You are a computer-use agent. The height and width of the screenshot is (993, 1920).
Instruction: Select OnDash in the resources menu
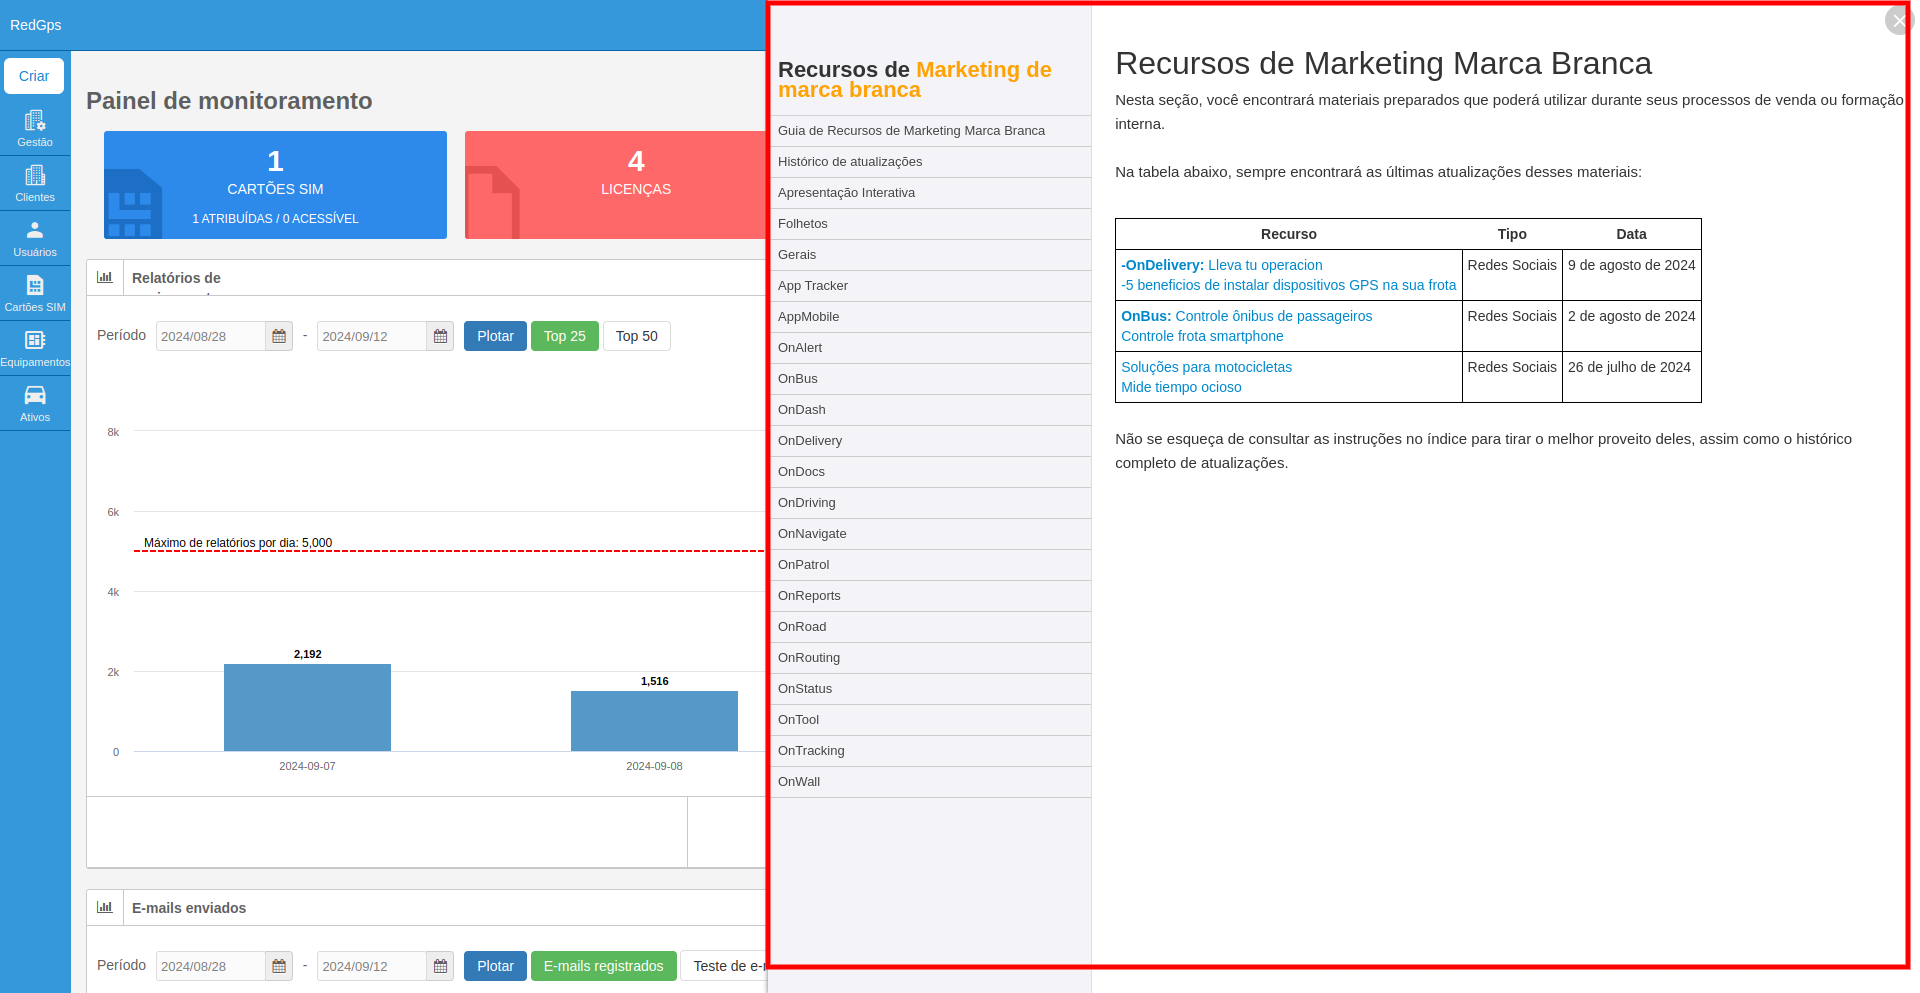coord(930,410)
